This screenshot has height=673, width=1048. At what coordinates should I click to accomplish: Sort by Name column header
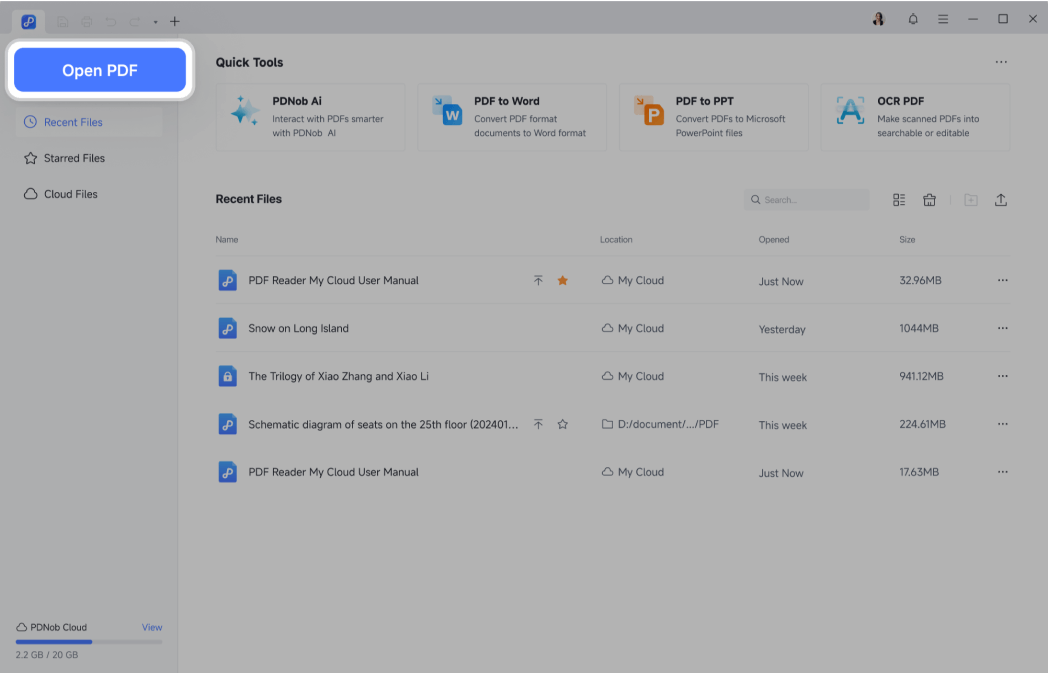[227, 239]
